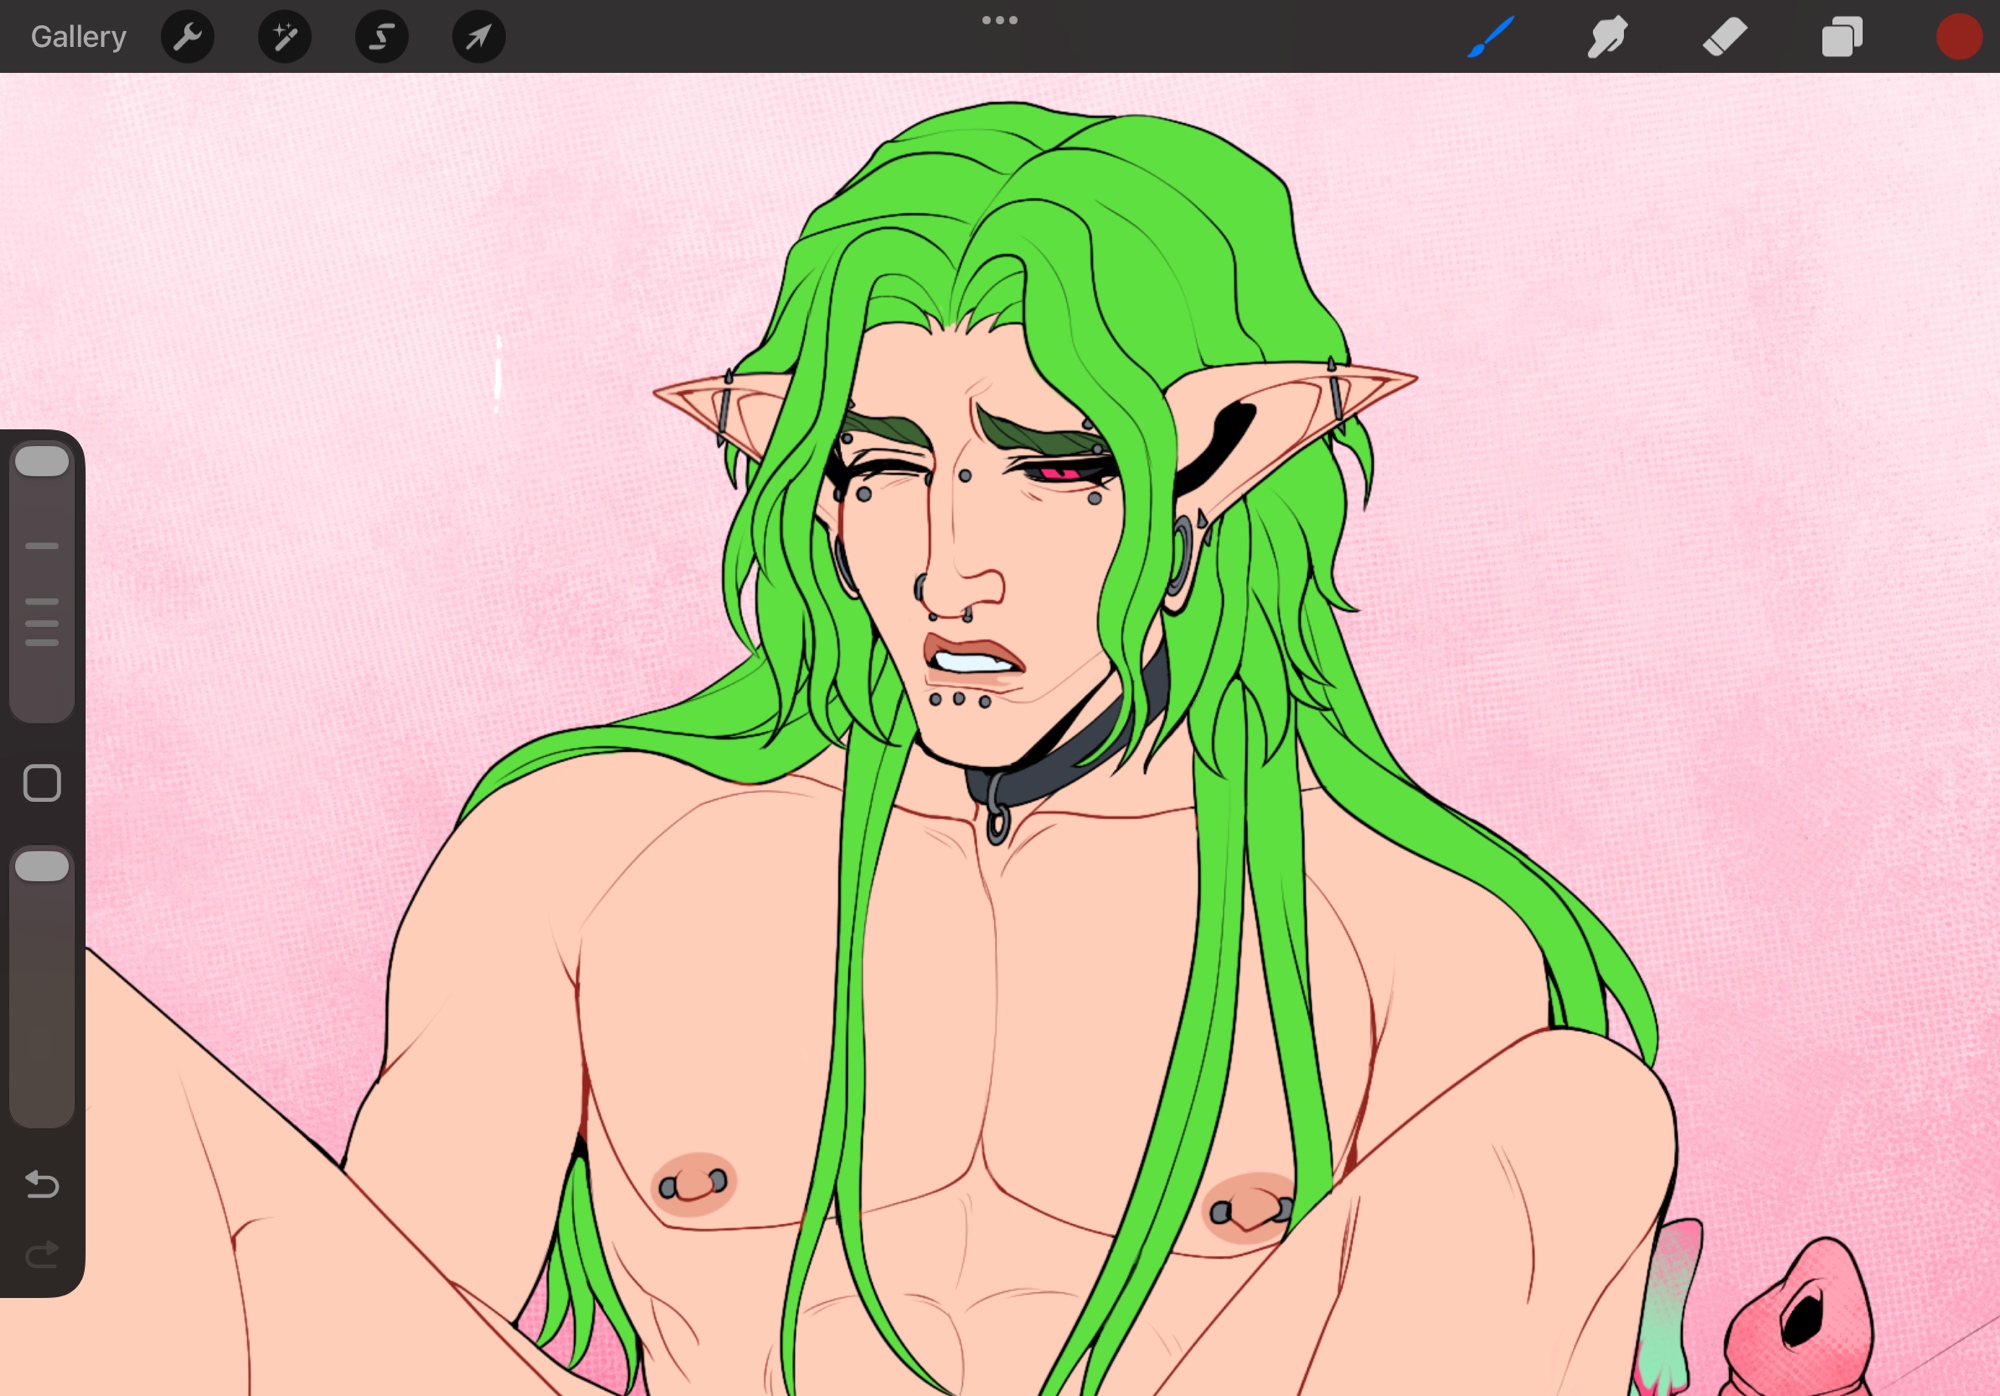Open the active red color swatch
This screenshot has height=1396, width=2000.
coord(1958,37)
